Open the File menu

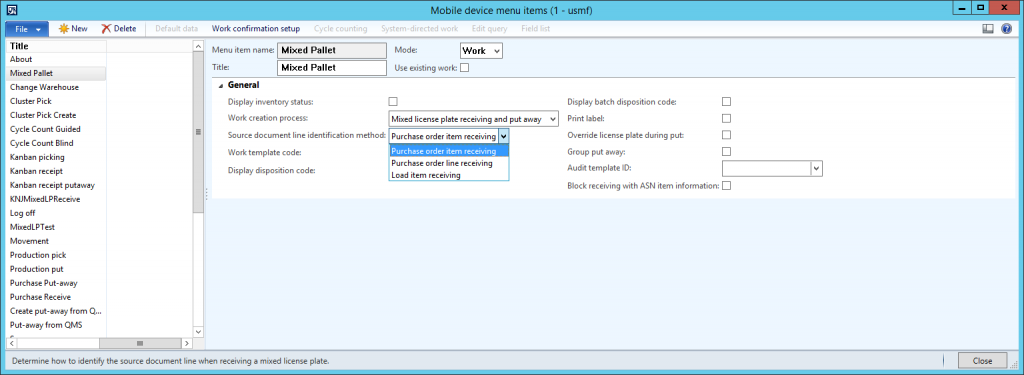pyautogui.click(x=27, y=29)
